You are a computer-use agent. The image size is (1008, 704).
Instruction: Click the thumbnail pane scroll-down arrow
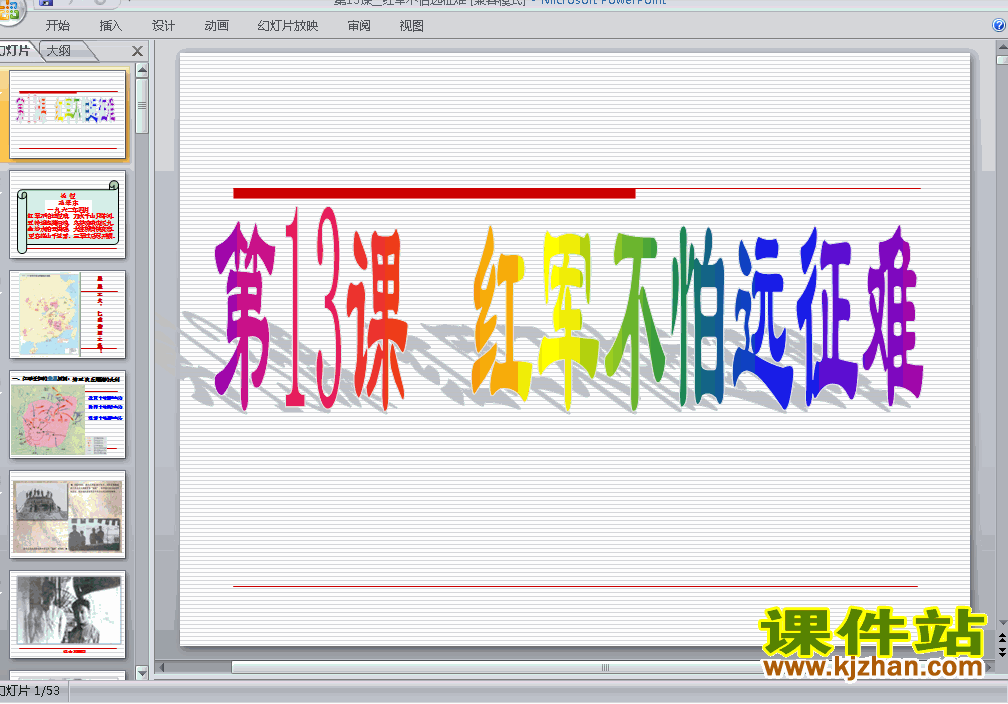[142, 672]
